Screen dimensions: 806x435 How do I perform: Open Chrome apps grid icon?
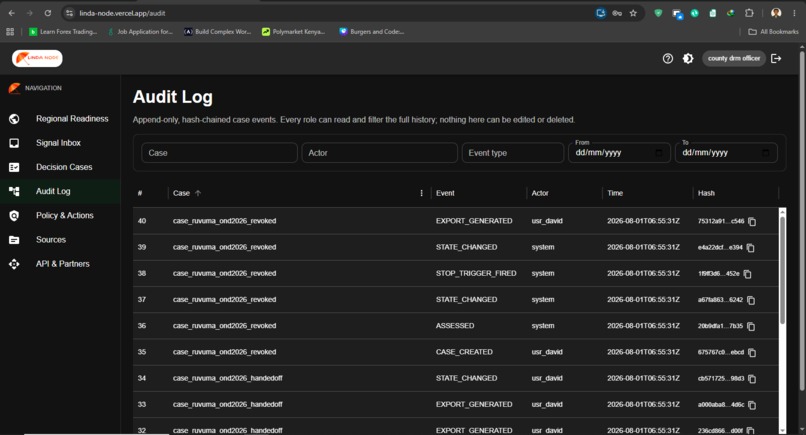click(10, 32)
